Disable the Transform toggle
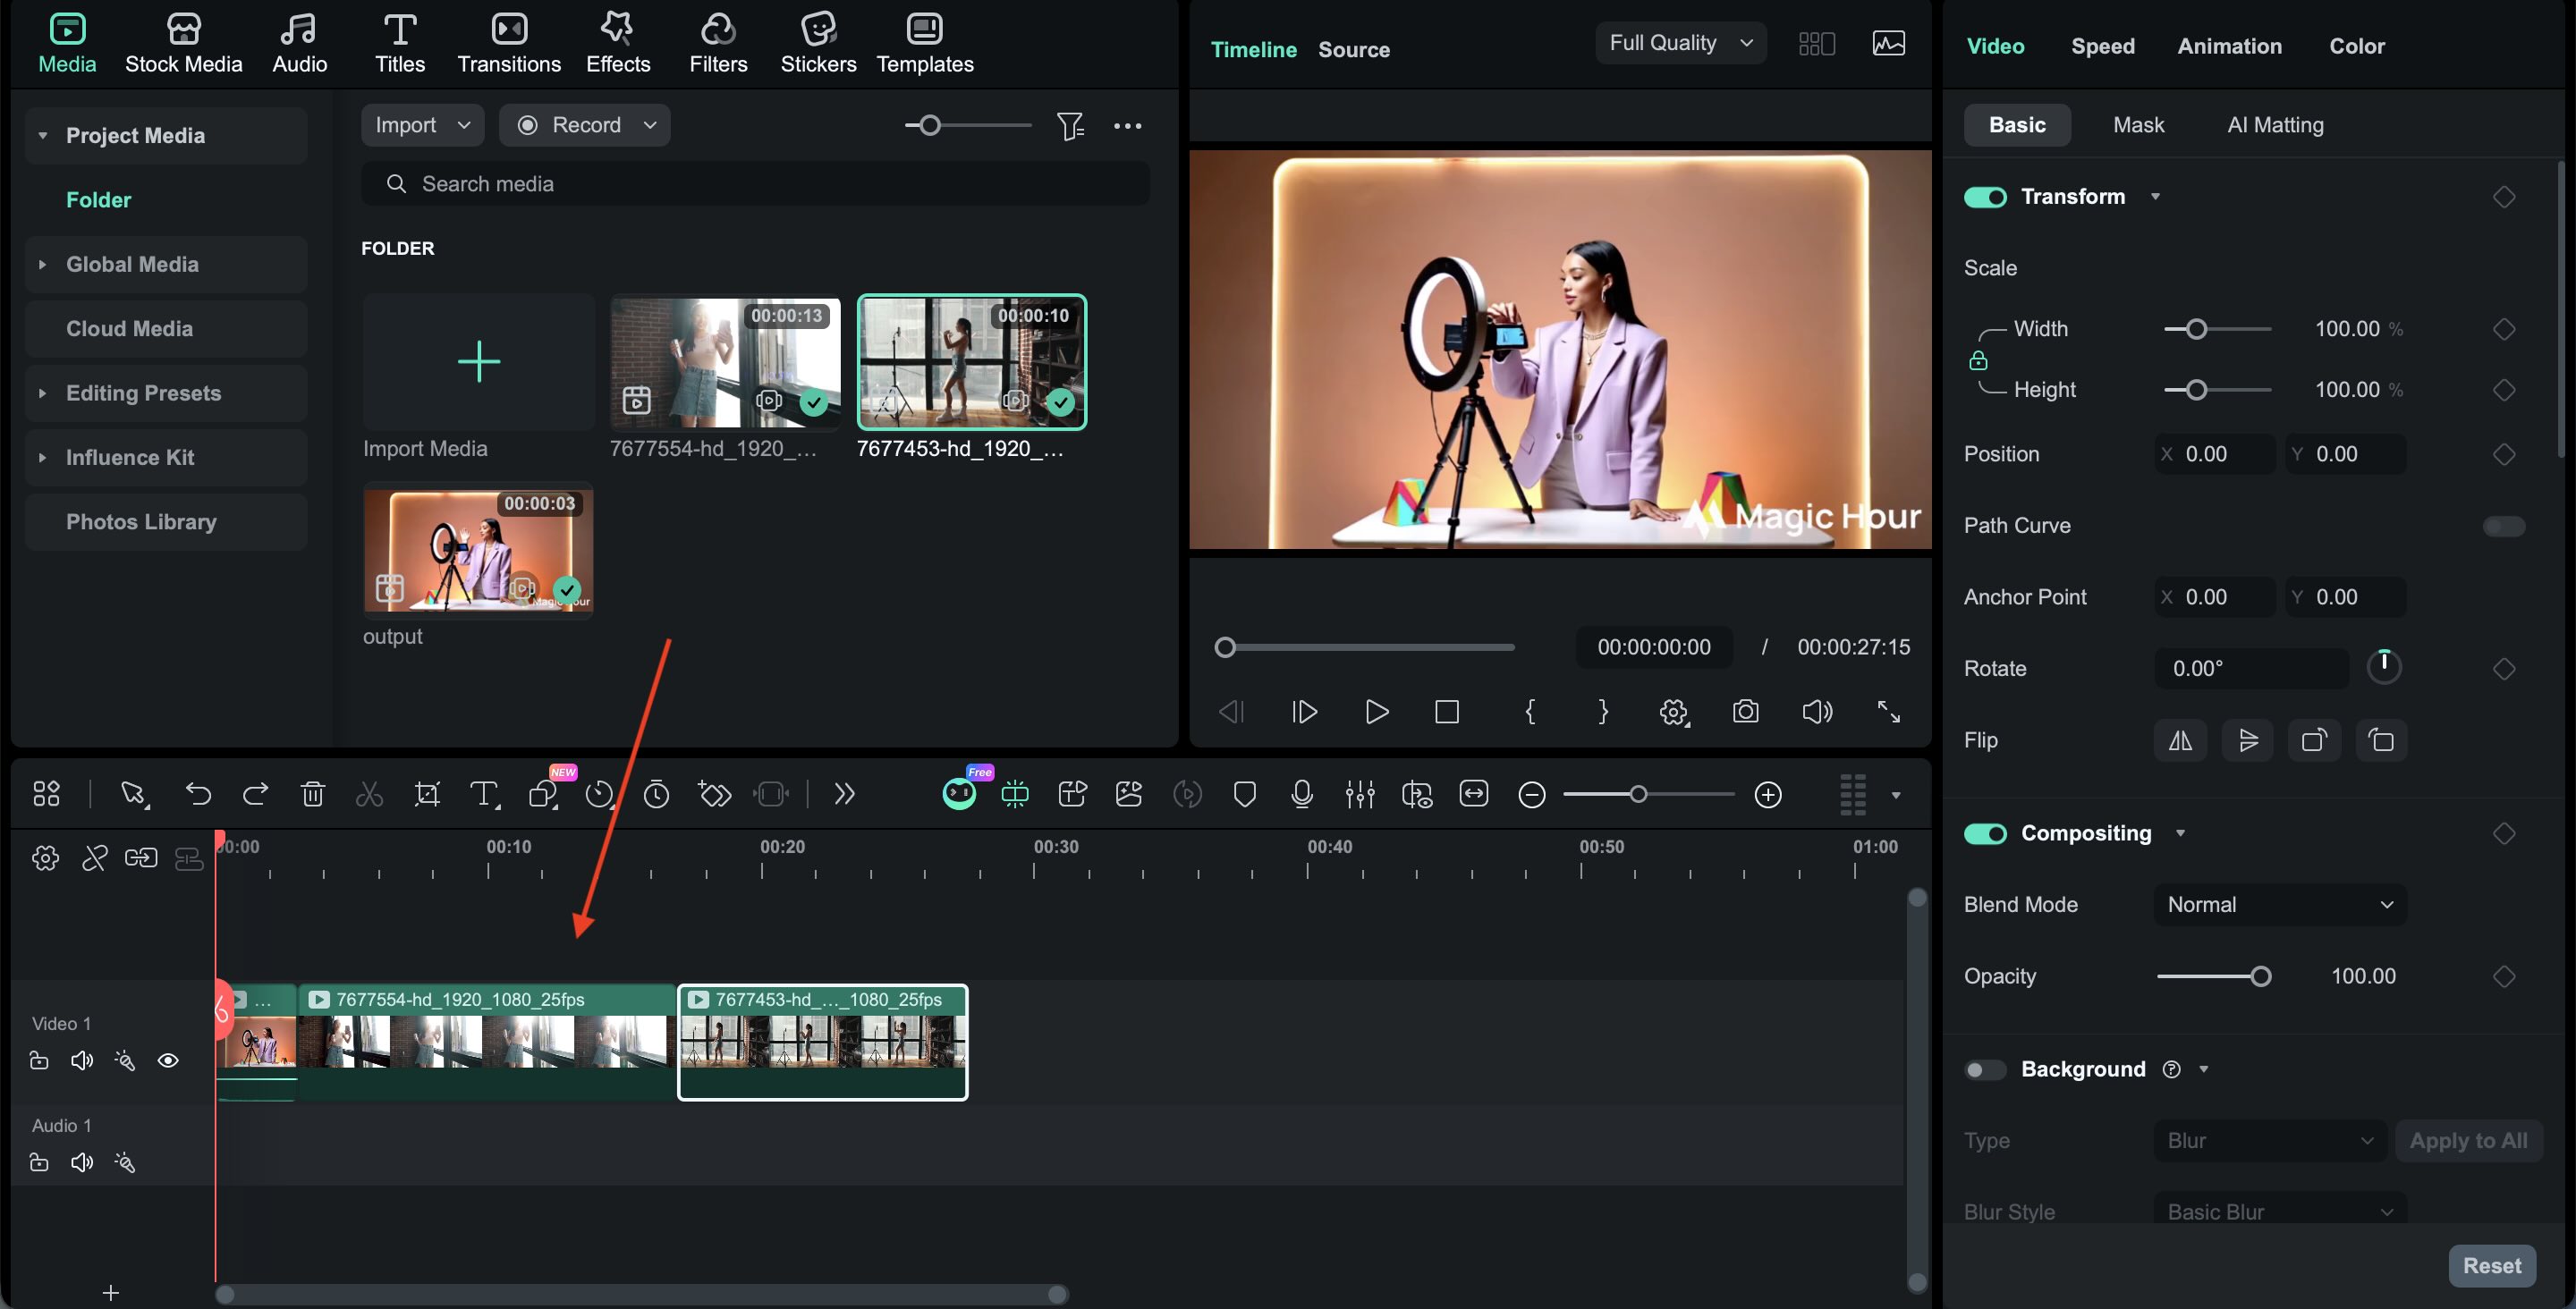 [1986, 196]
